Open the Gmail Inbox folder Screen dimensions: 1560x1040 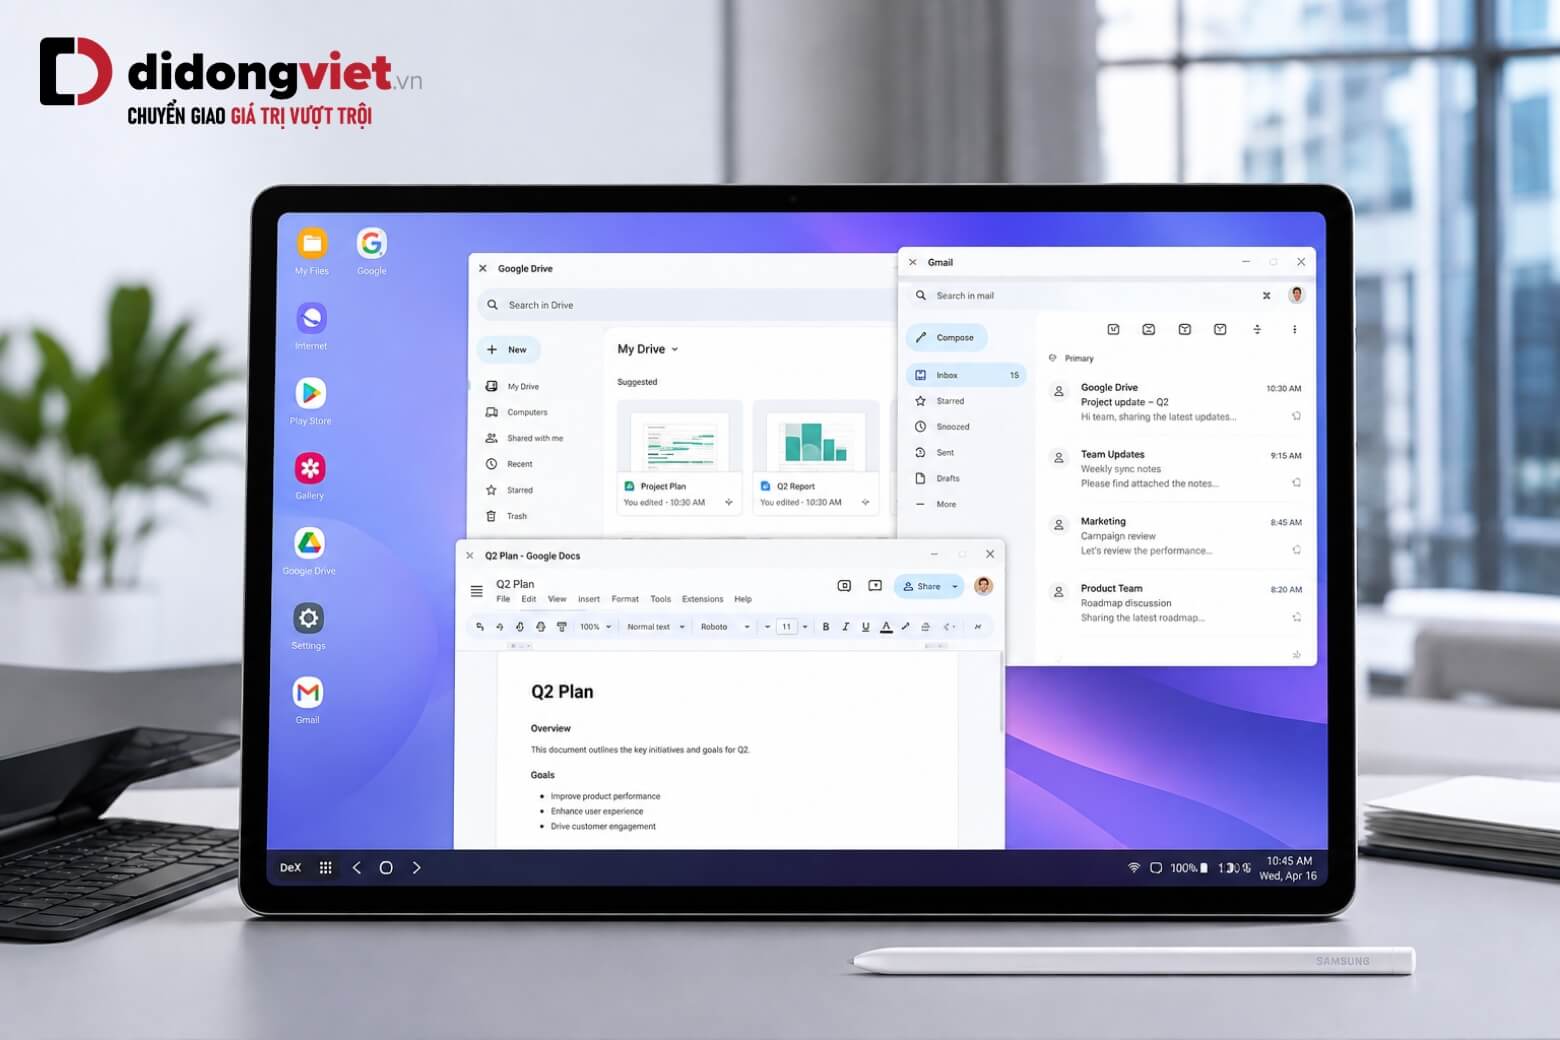point(966,375)
